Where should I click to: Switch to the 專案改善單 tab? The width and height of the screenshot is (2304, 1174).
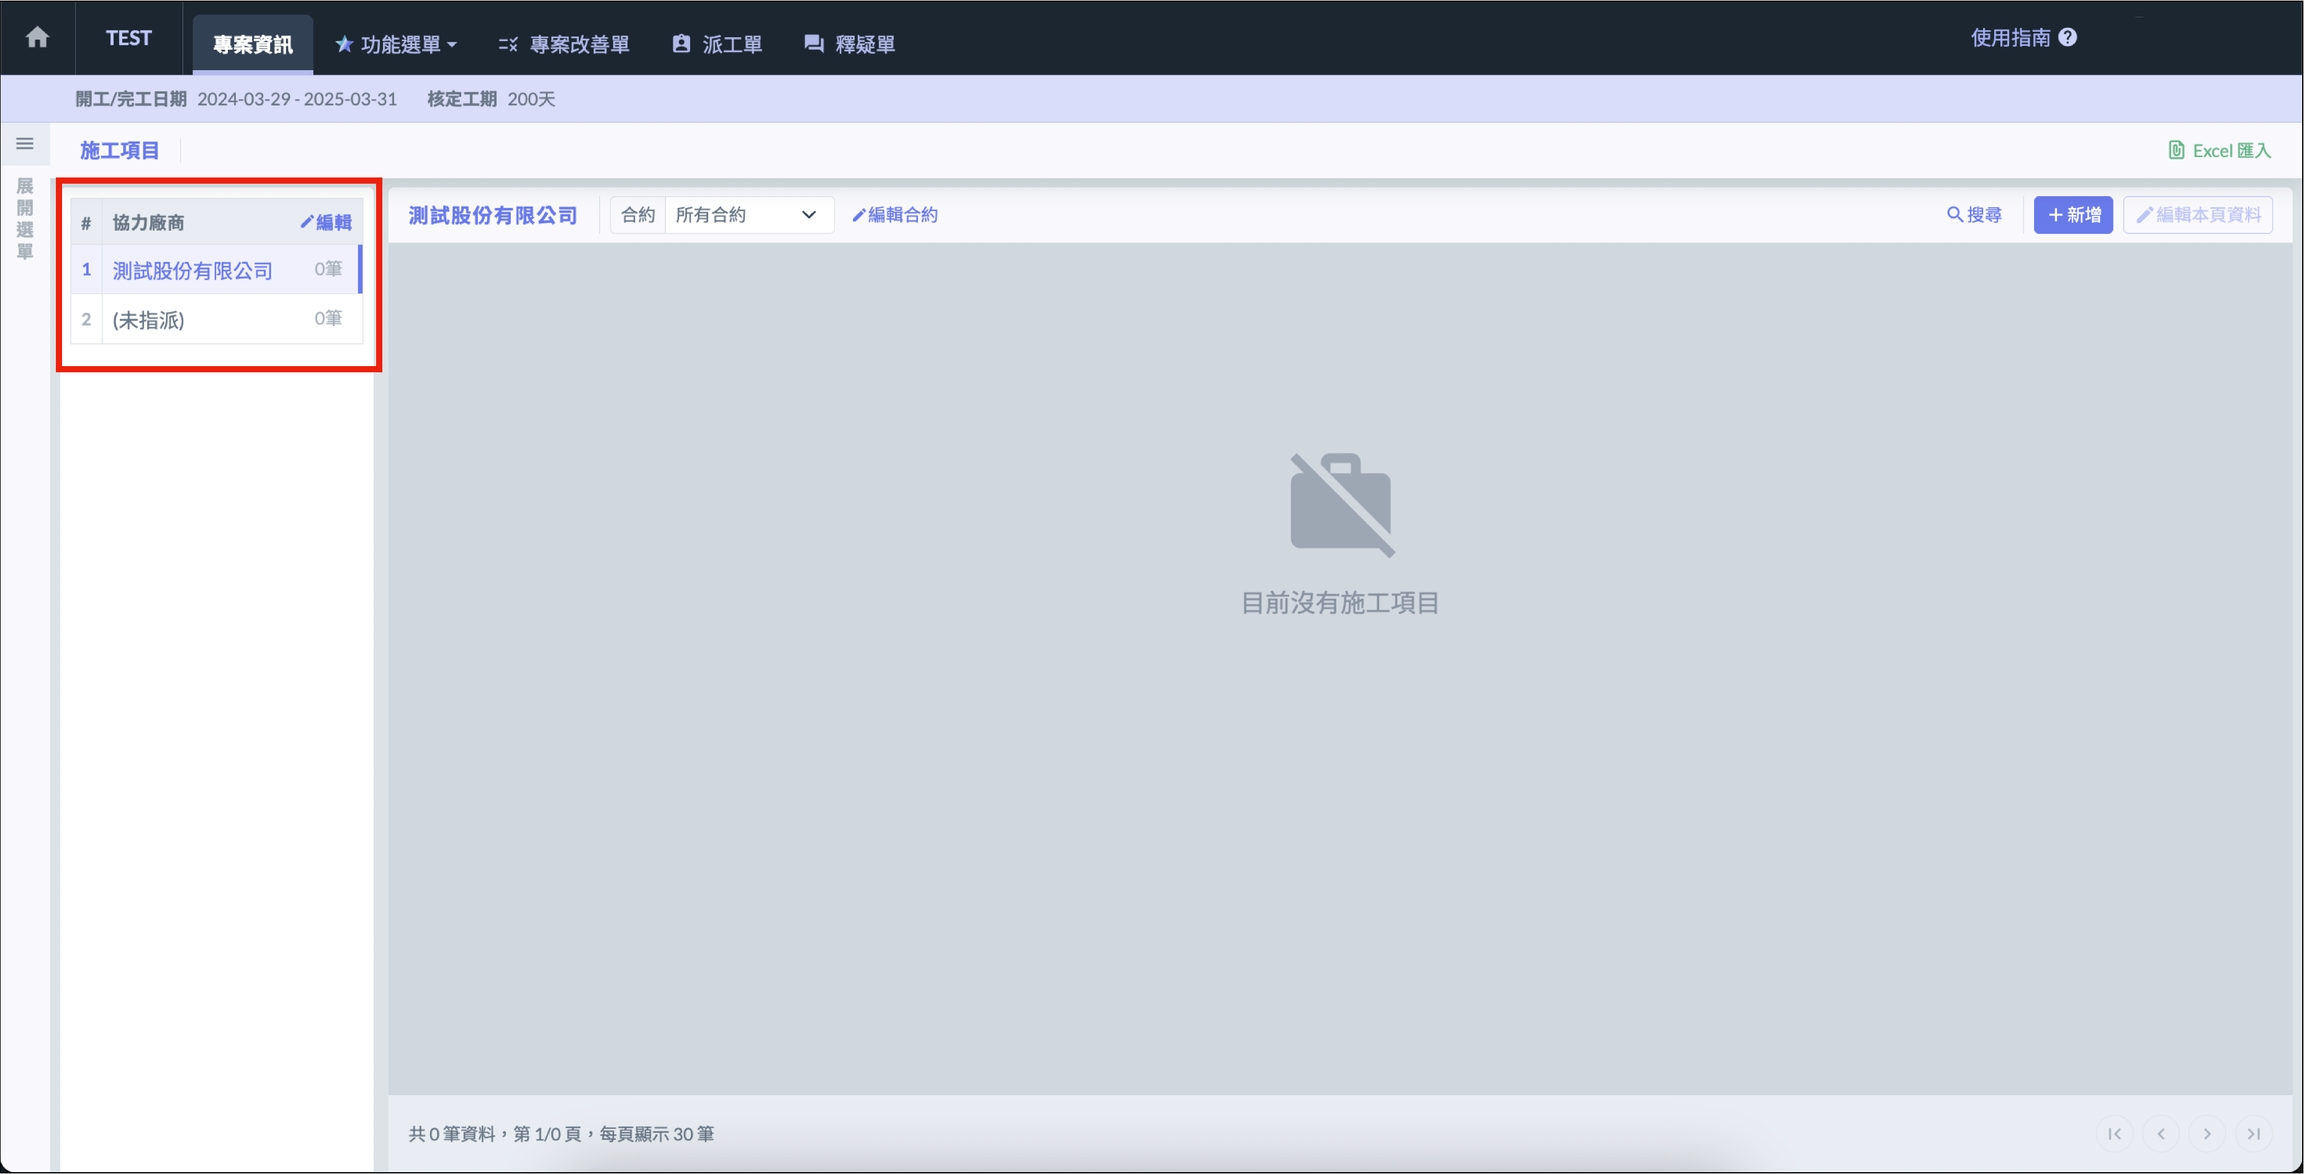(x=564, y=44)
